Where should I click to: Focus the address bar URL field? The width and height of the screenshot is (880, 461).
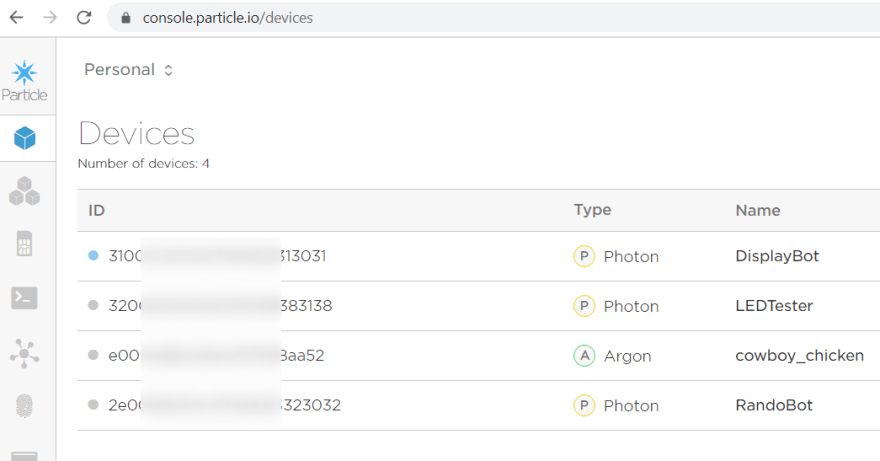pos(494,18)
